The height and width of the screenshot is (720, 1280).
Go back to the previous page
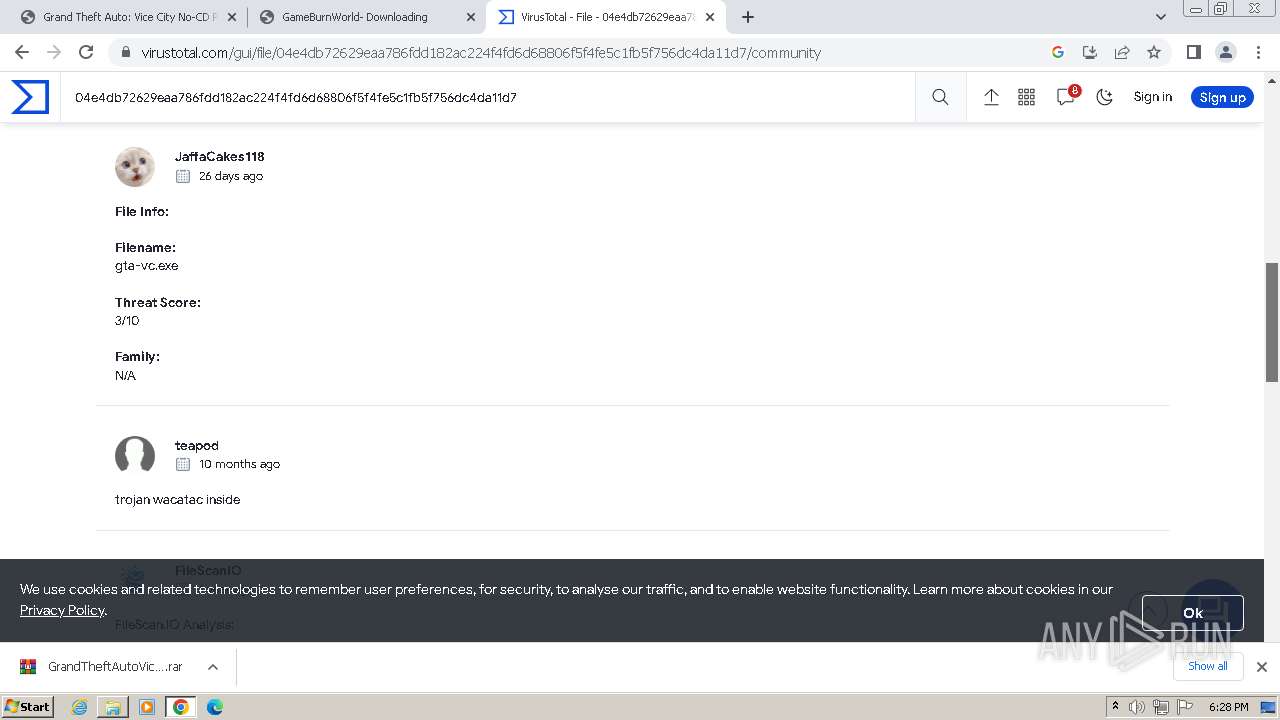22,52
